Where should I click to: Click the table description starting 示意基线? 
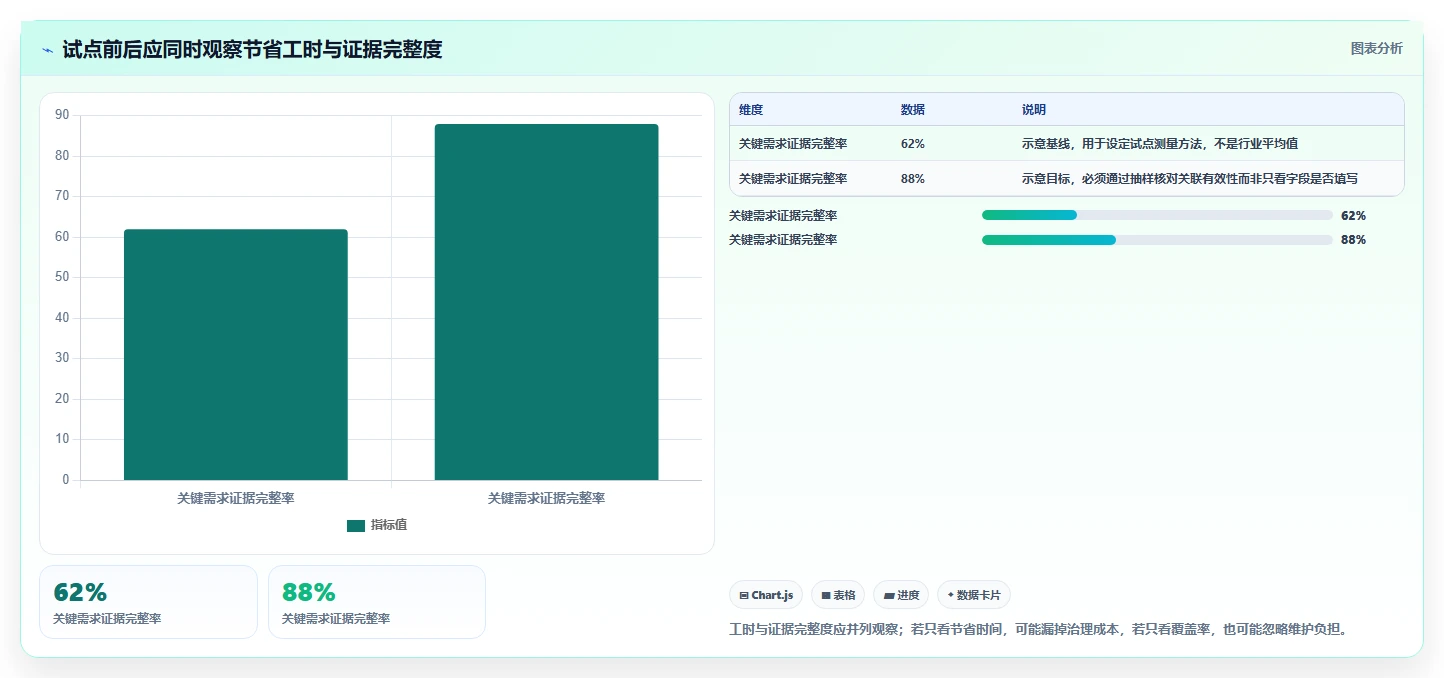(1160, 144)
